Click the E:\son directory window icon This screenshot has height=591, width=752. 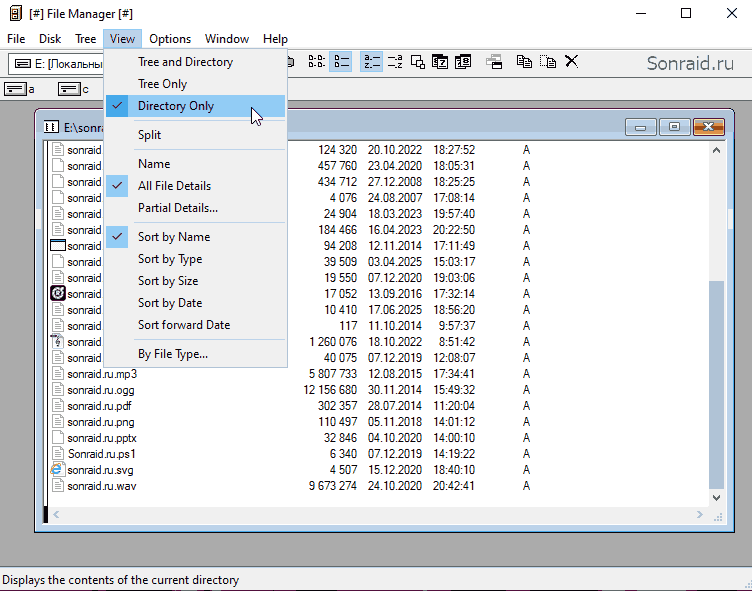pos(51,127)
